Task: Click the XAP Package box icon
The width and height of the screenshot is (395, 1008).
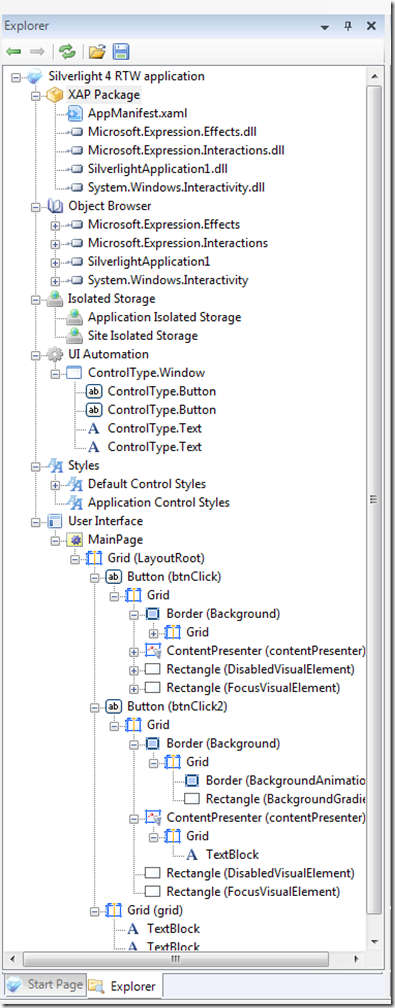Action: coord(56,95)
